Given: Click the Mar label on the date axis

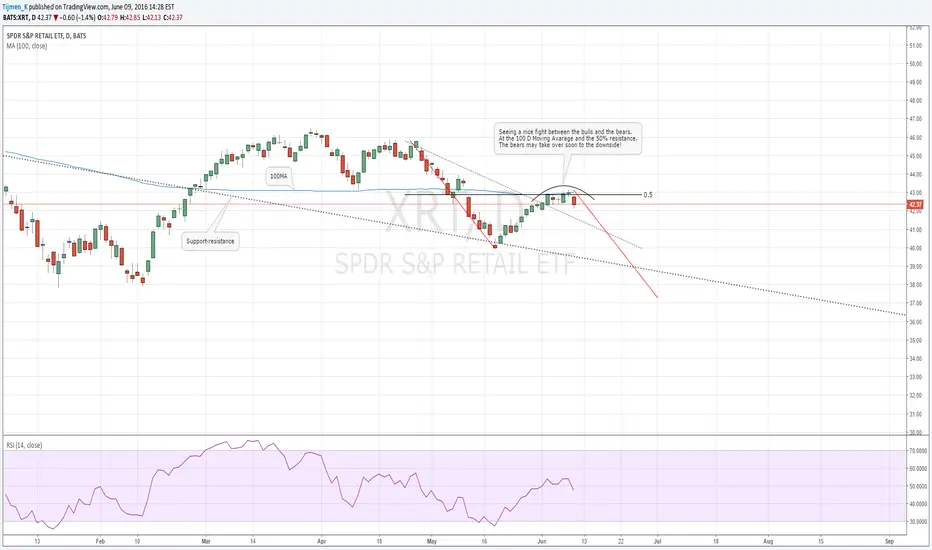Looking at the screenshot, I should tap(206, 541).
